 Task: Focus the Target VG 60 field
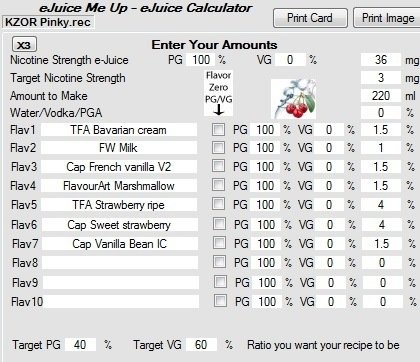[x=201, y=345]
